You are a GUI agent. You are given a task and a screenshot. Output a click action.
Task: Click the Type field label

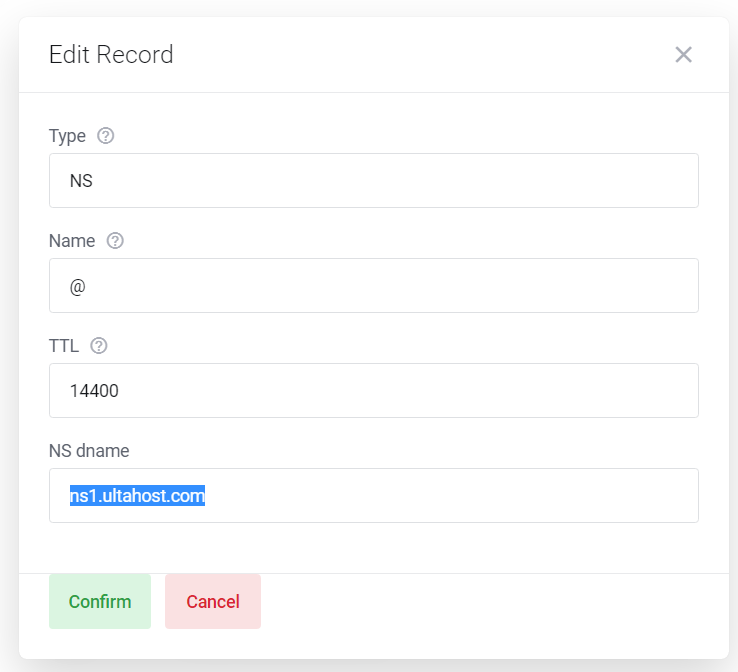point(67,136)
